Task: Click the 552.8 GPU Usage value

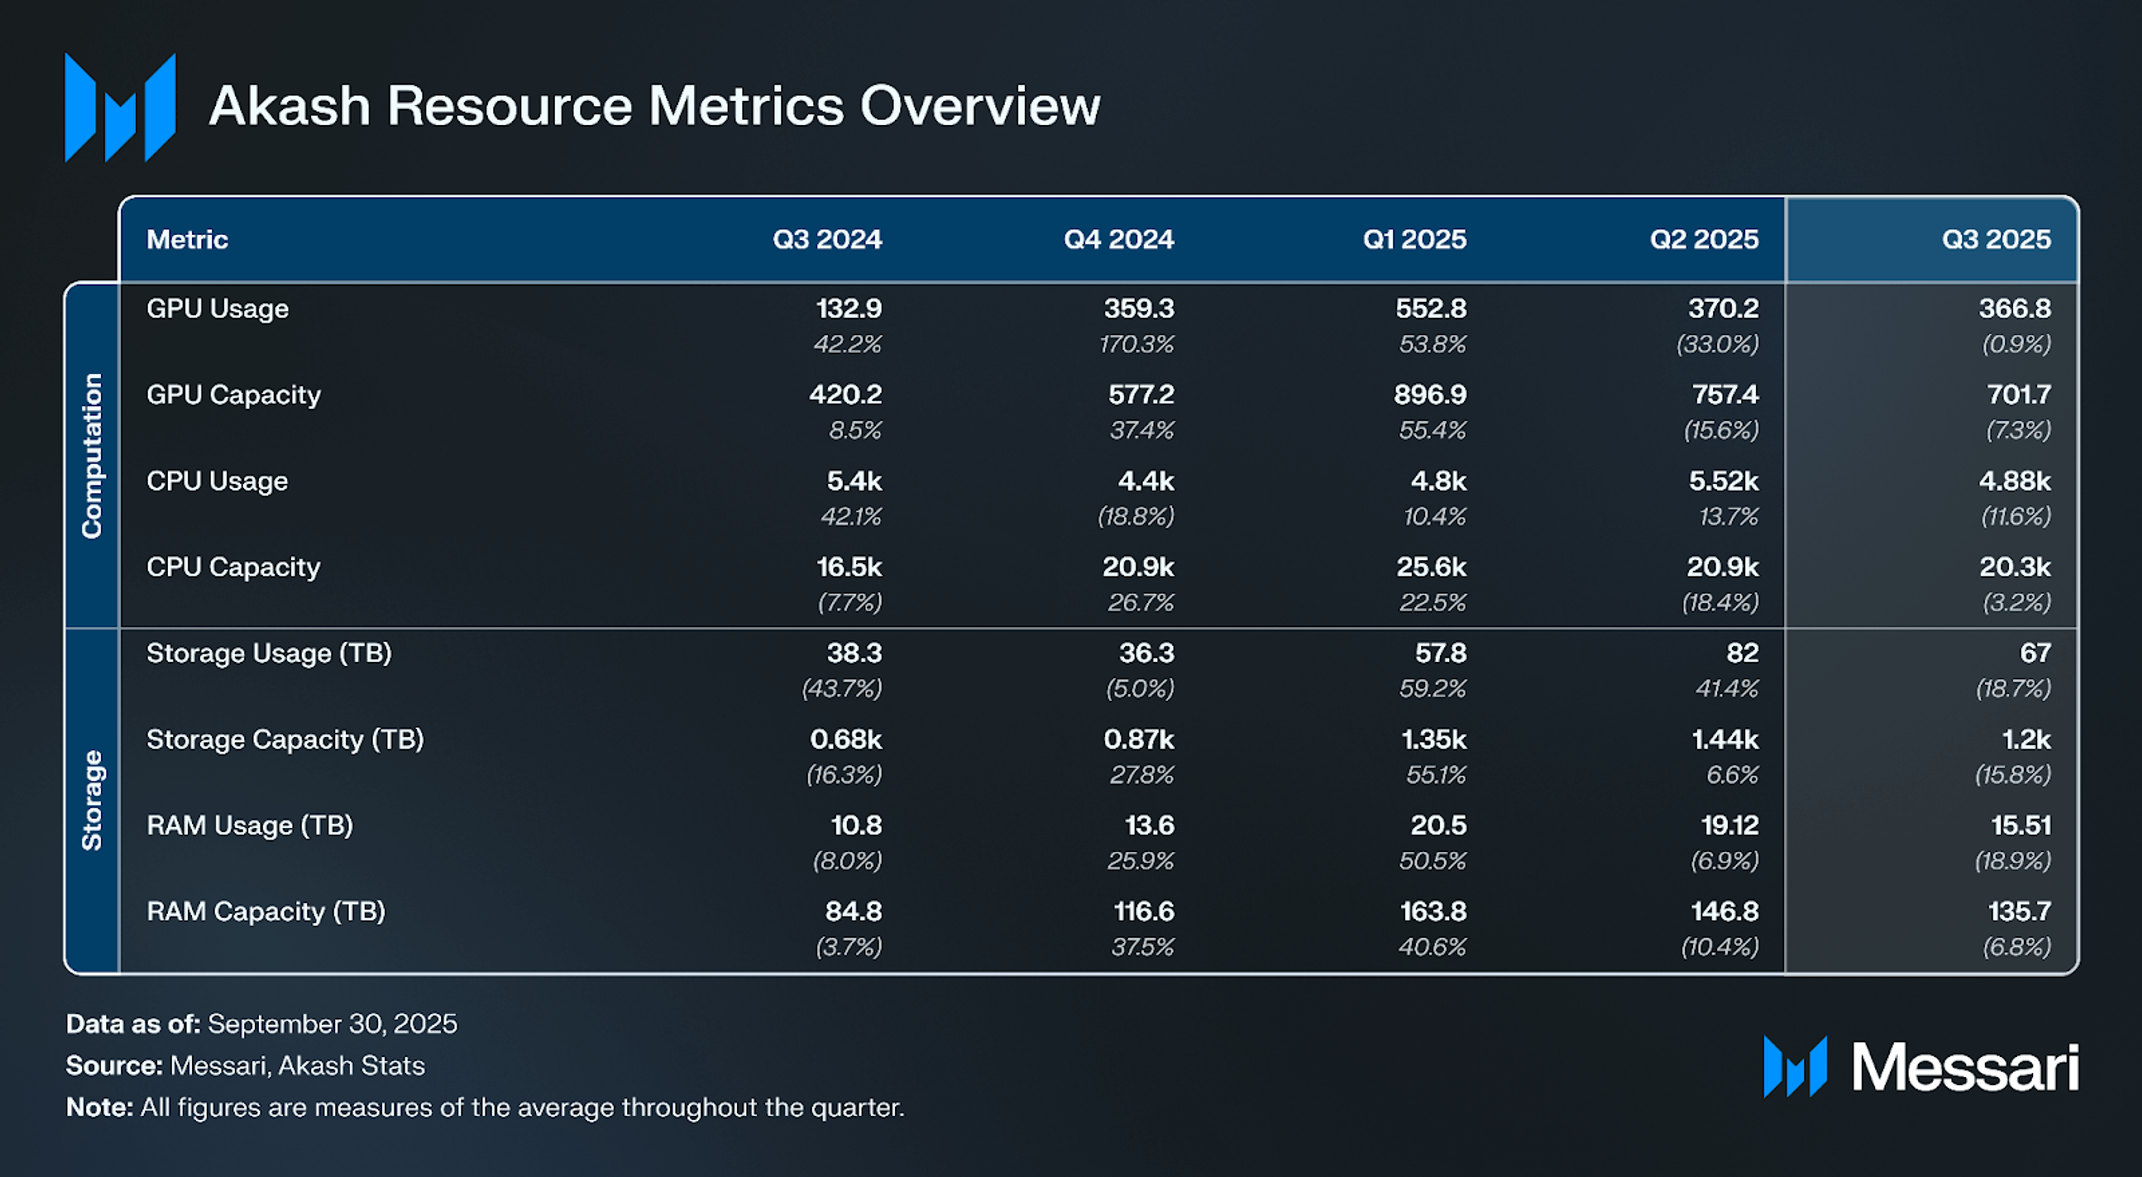Action: pos(1430,309)
